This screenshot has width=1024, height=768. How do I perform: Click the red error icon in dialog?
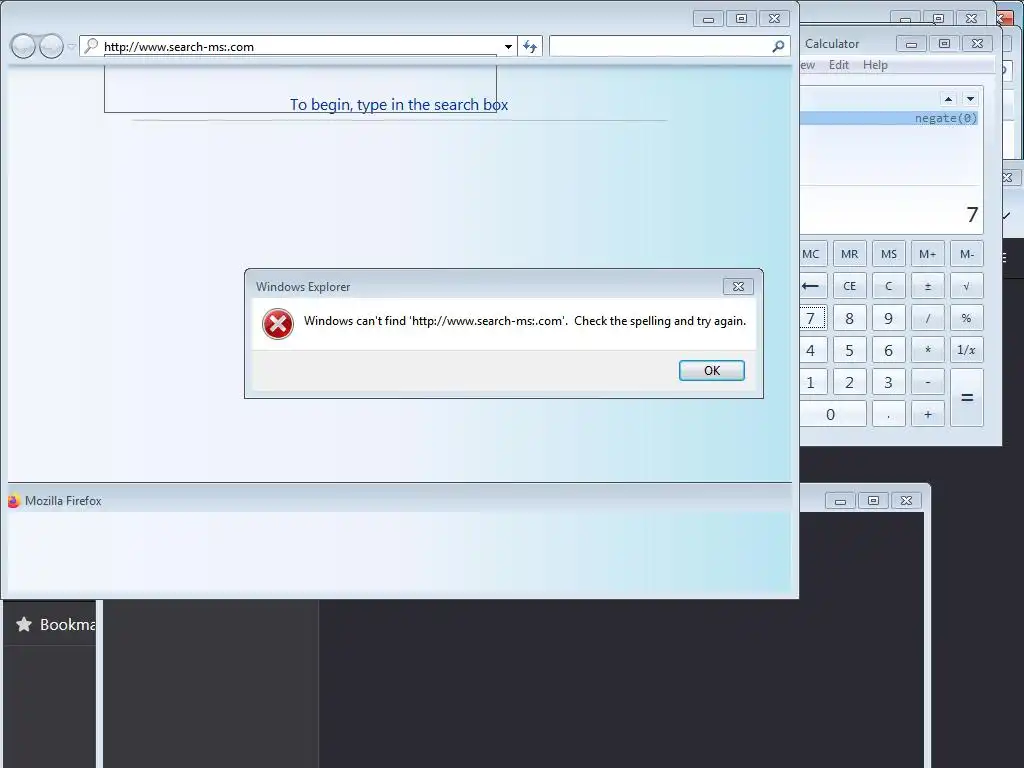(278, 324)
